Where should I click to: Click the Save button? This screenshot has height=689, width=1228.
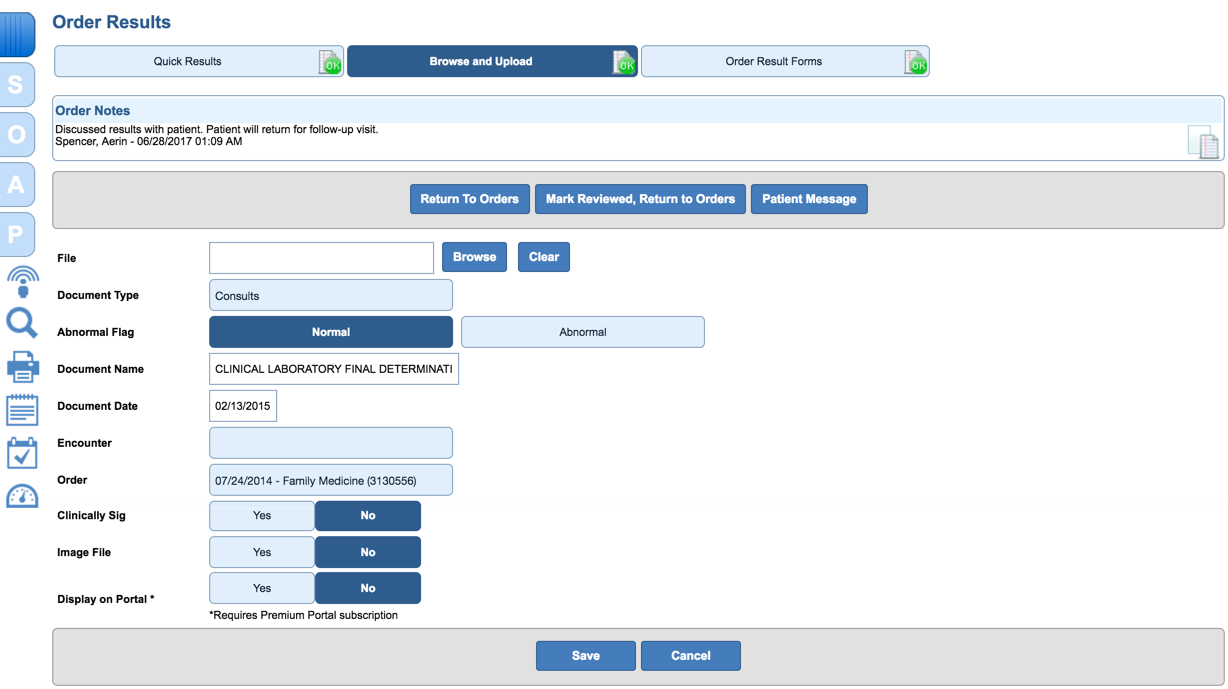(x=585, y=655)
